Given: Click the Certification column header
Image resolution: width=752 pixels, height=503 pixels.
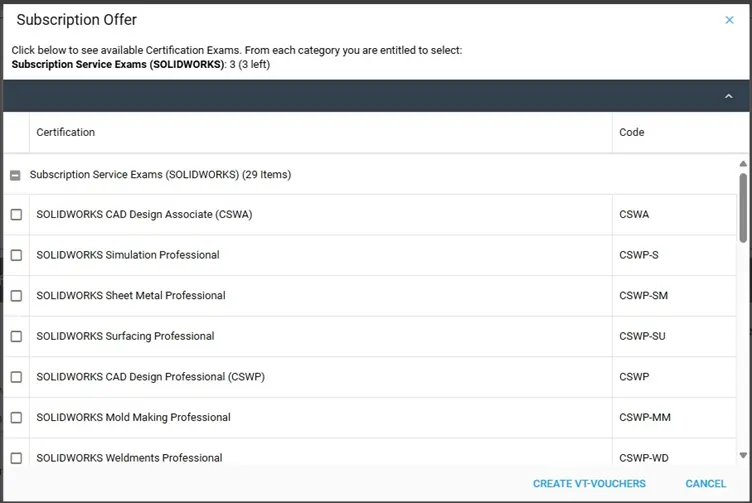Looking at the screenshot, I should coord(320,132).
